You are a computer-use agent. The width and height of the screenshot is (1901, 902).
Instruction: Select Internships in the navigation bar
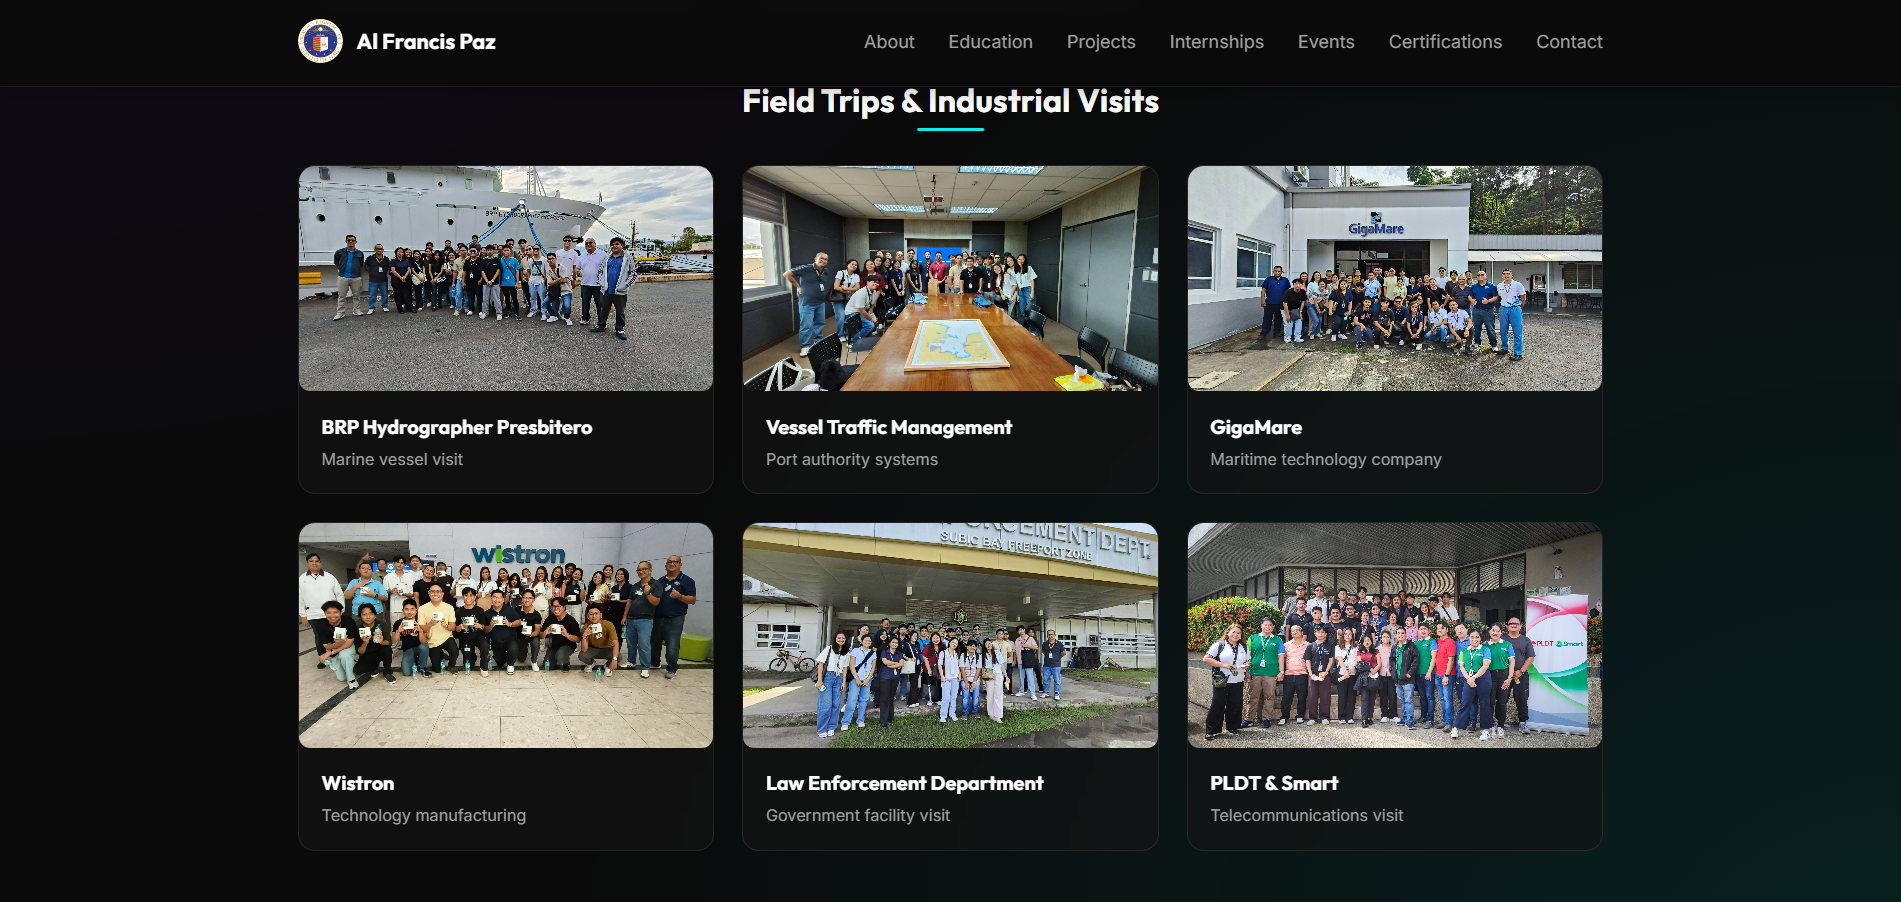[x=1216, y=42]
